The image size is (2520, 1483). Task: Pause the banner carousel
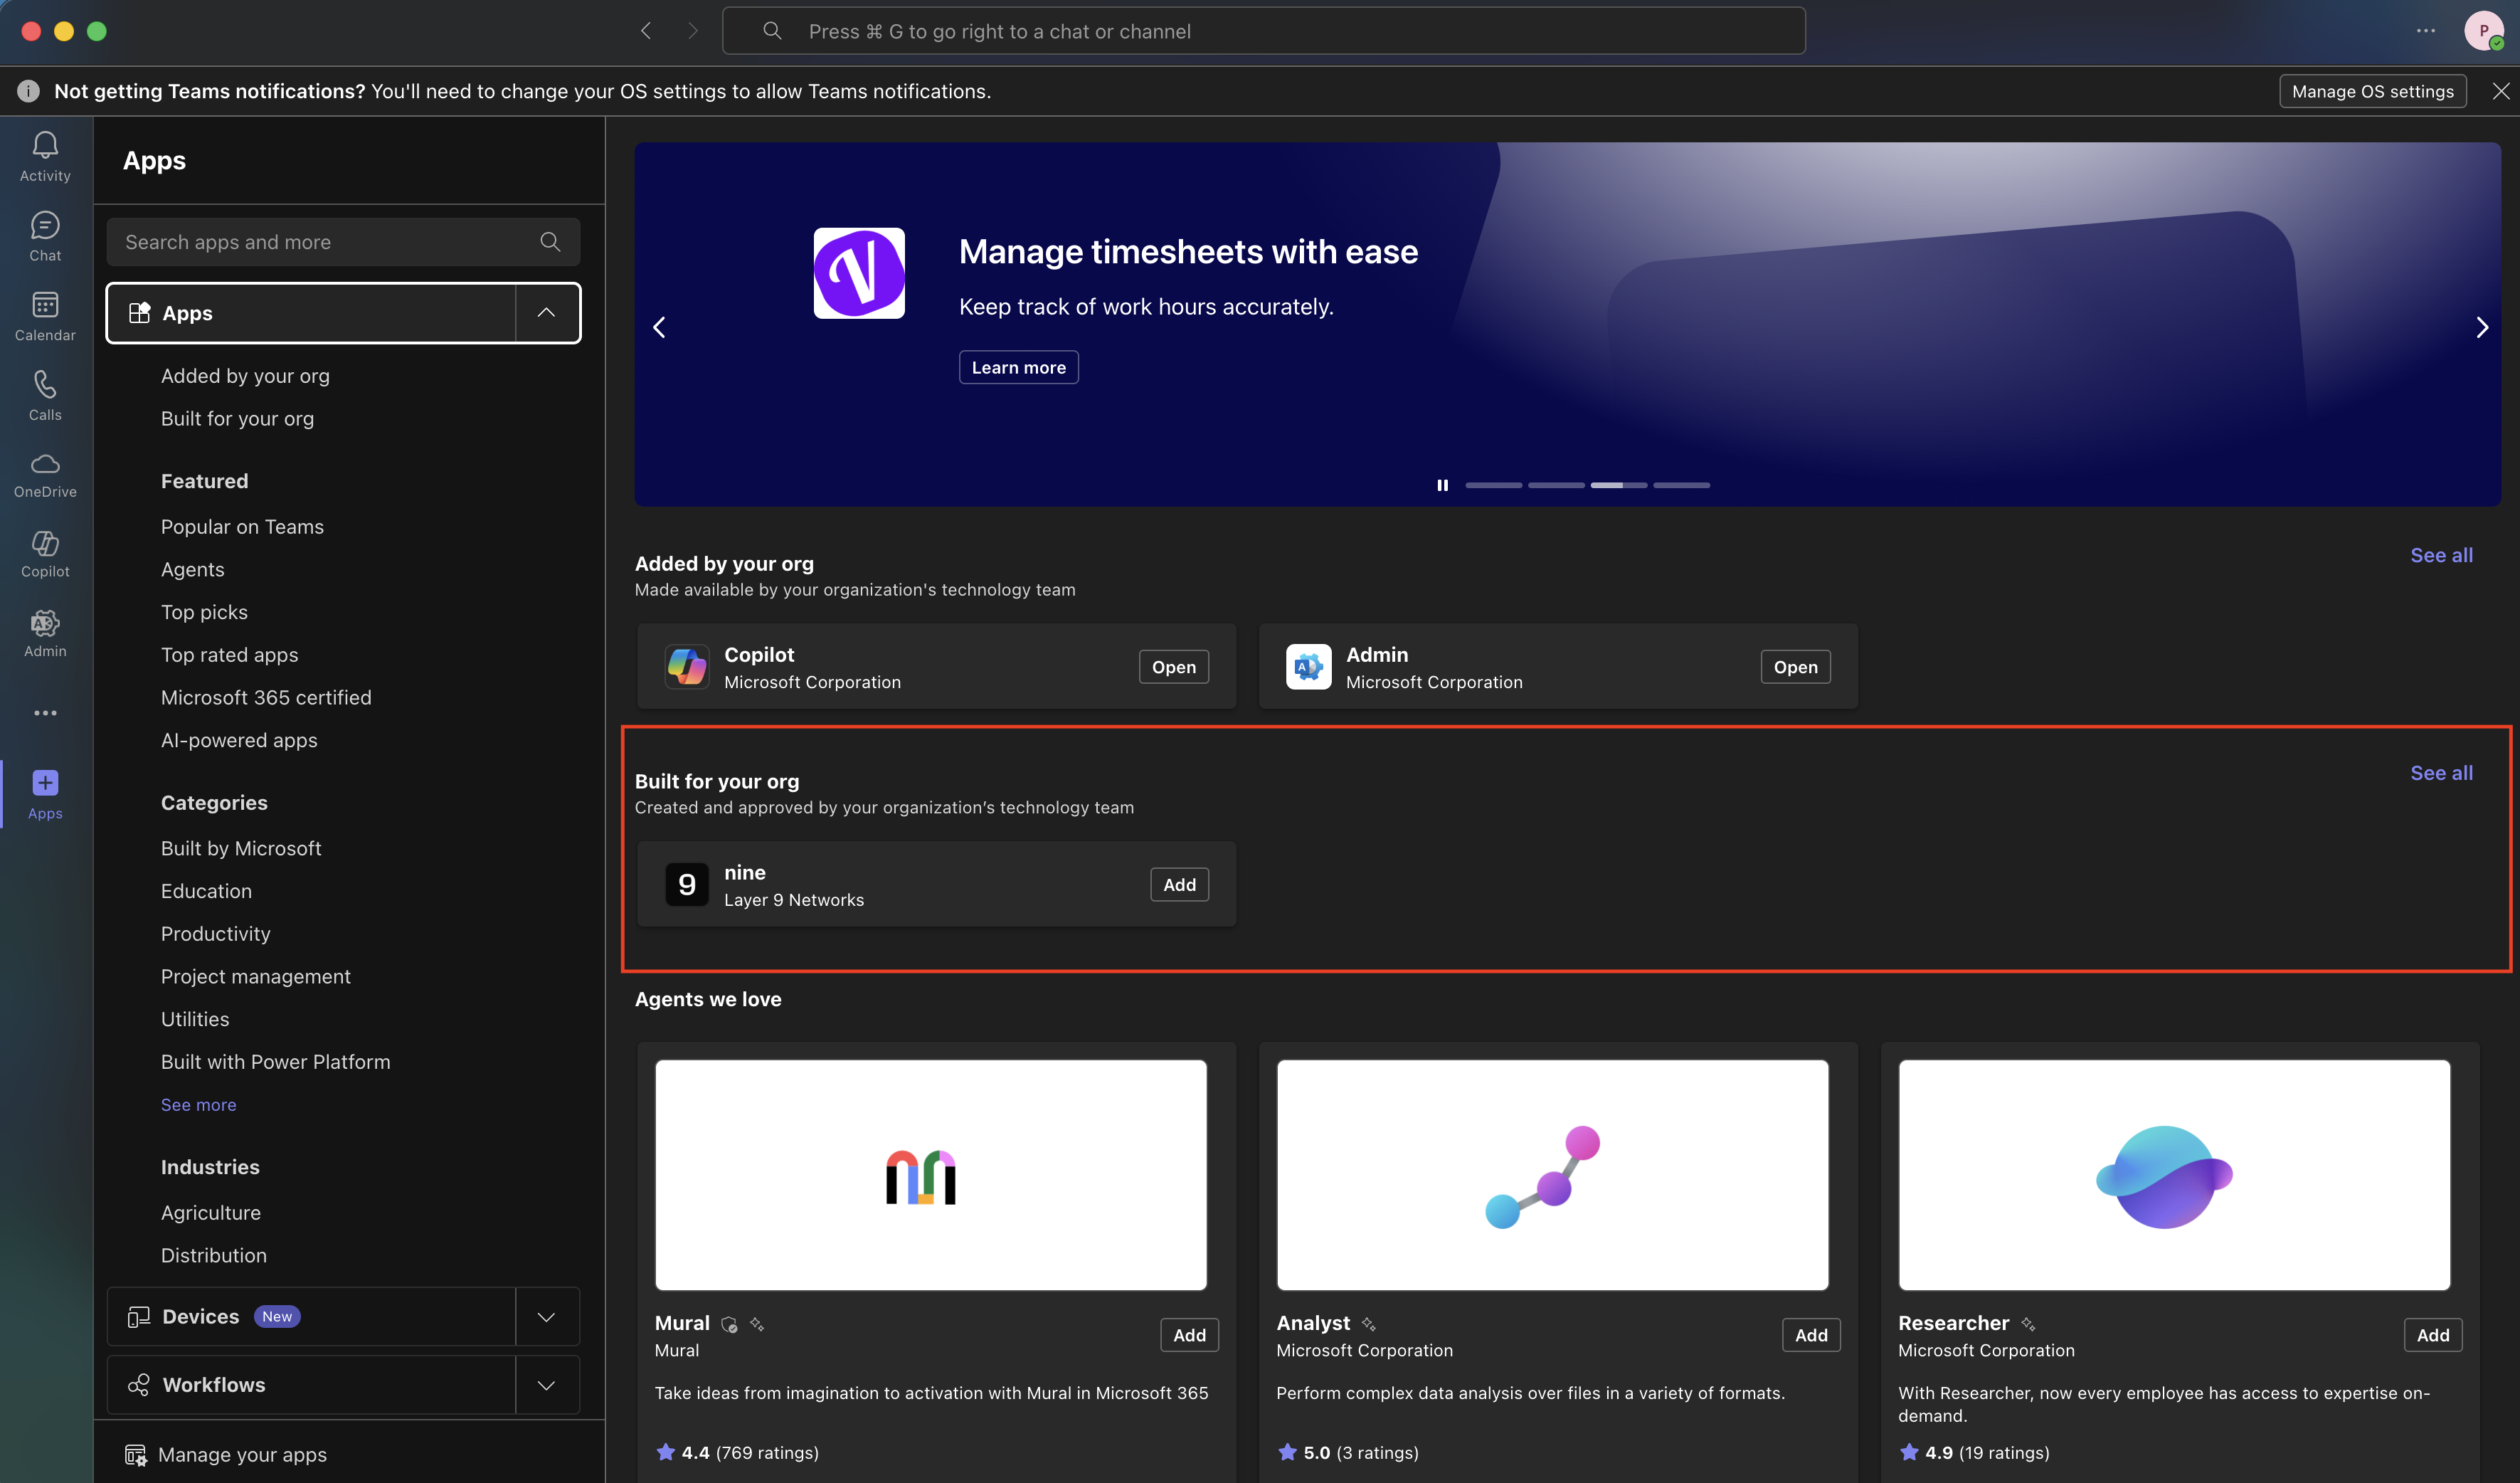pos(1442,485)
